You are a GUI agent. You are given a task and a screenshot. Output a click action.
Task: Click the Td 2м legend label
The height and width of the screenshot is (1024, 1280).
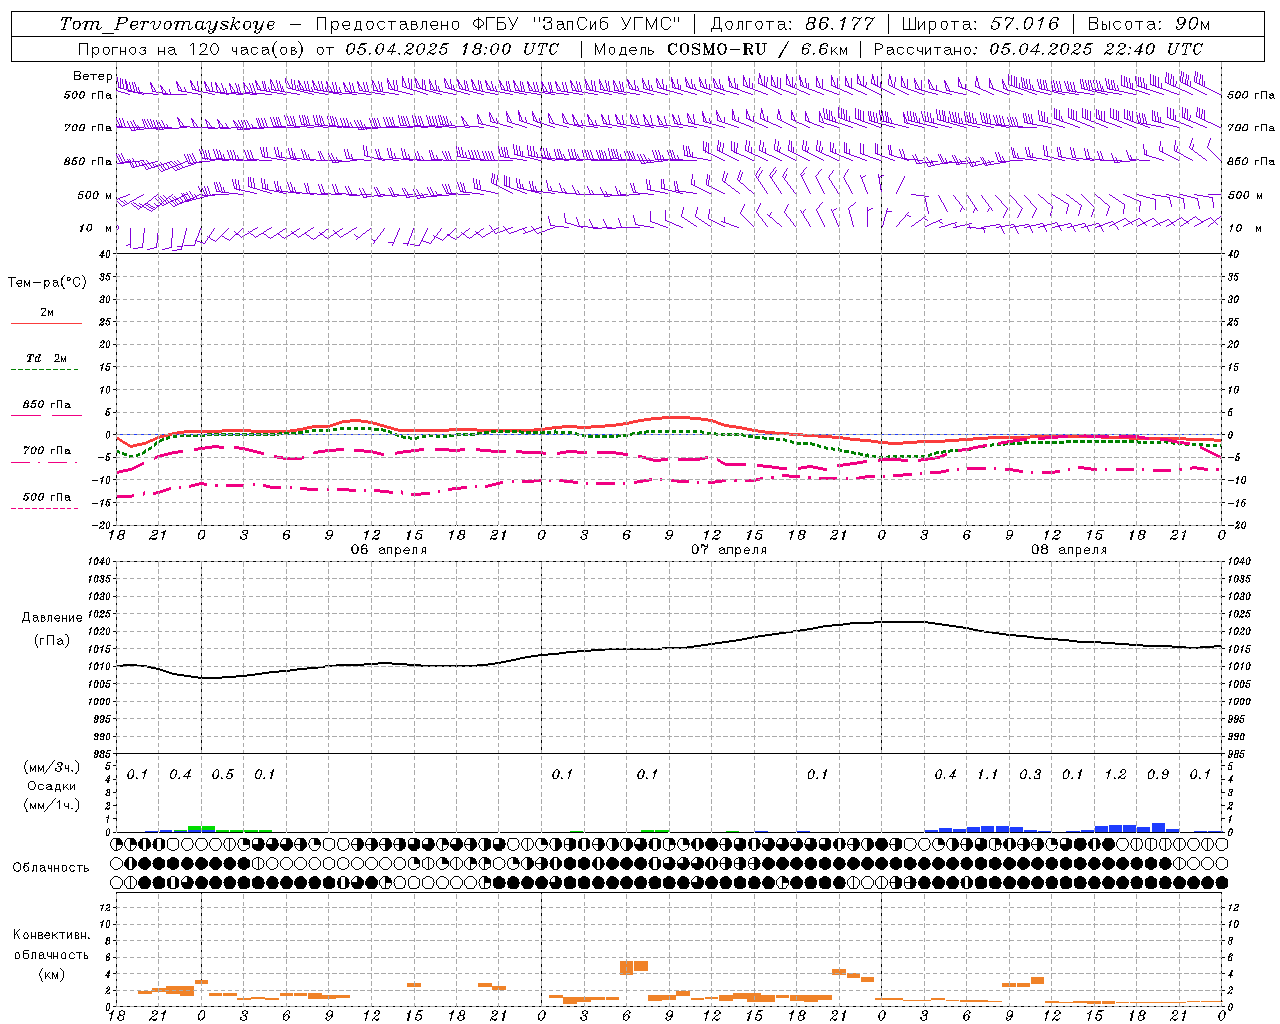click(46, 358)
